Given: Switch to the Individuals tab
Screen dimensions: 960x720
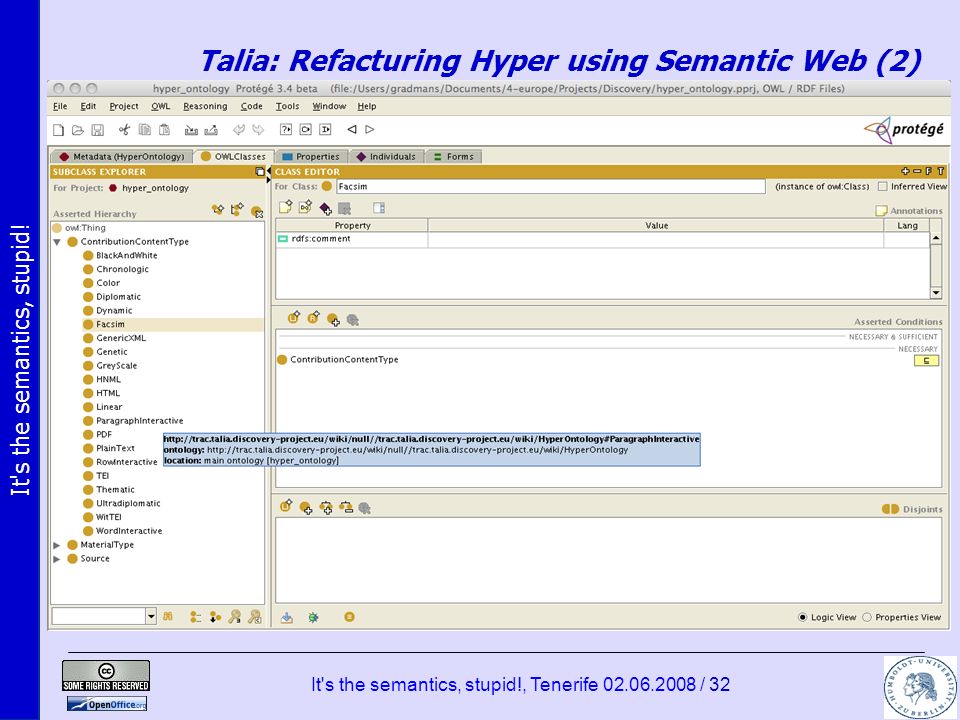Looking at the screenshot, I should (387, 157).
